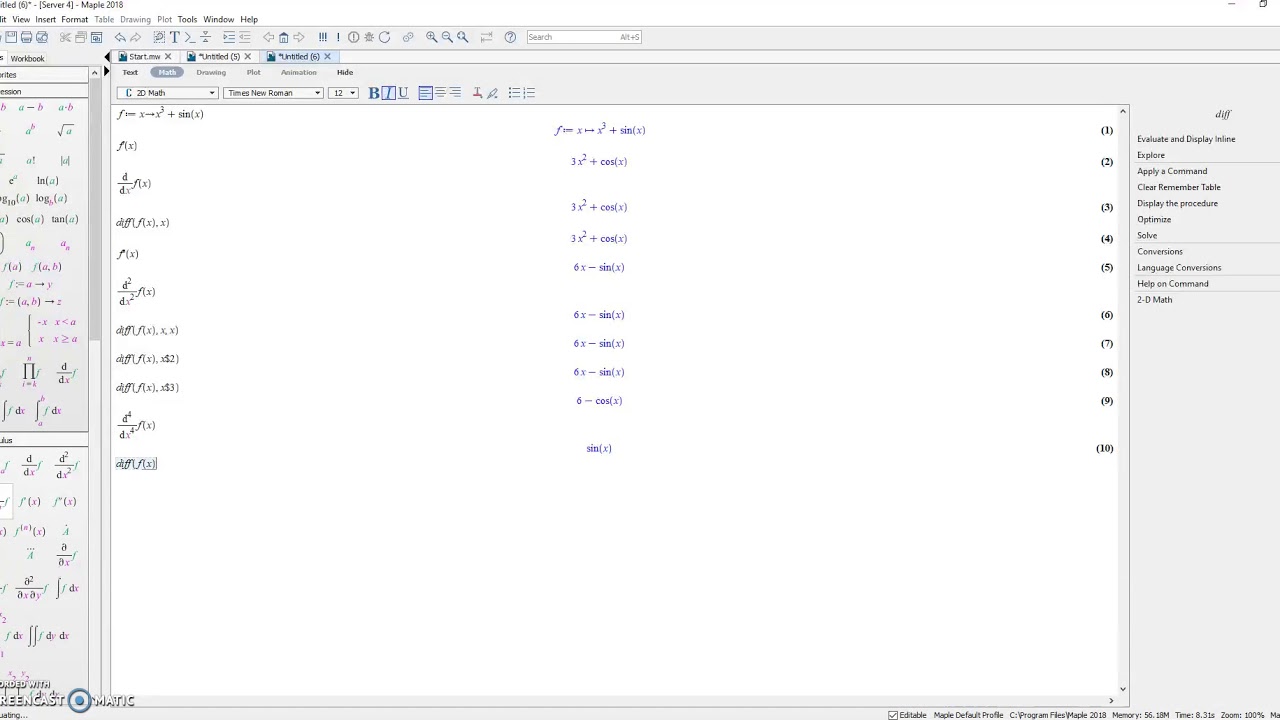
Task: Open the Insert menu
Action: [x=45, y=19]
